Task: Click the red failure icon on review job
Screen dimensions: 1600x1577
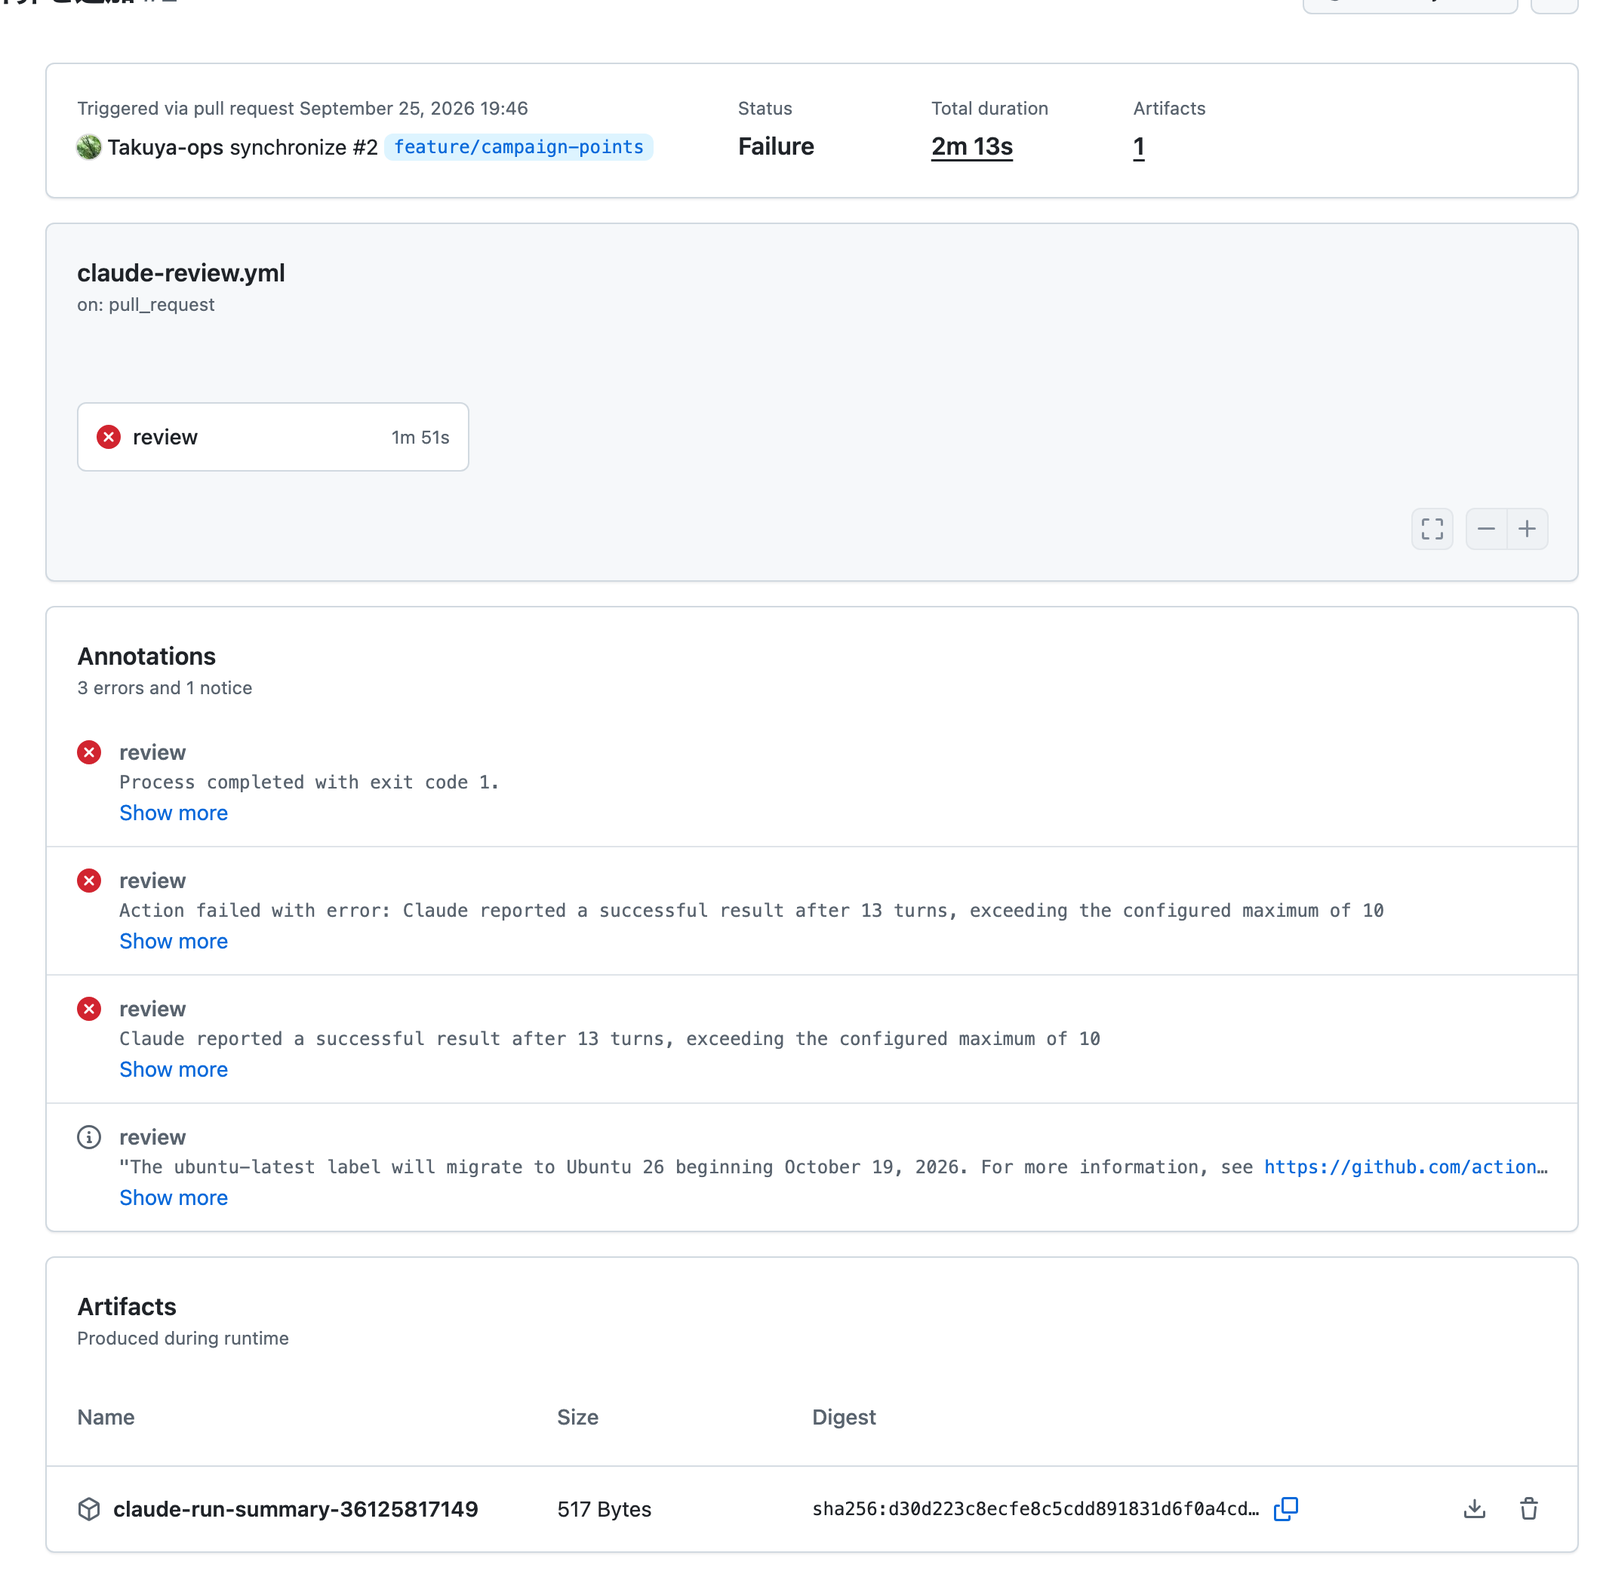Action: coord(109,437)
